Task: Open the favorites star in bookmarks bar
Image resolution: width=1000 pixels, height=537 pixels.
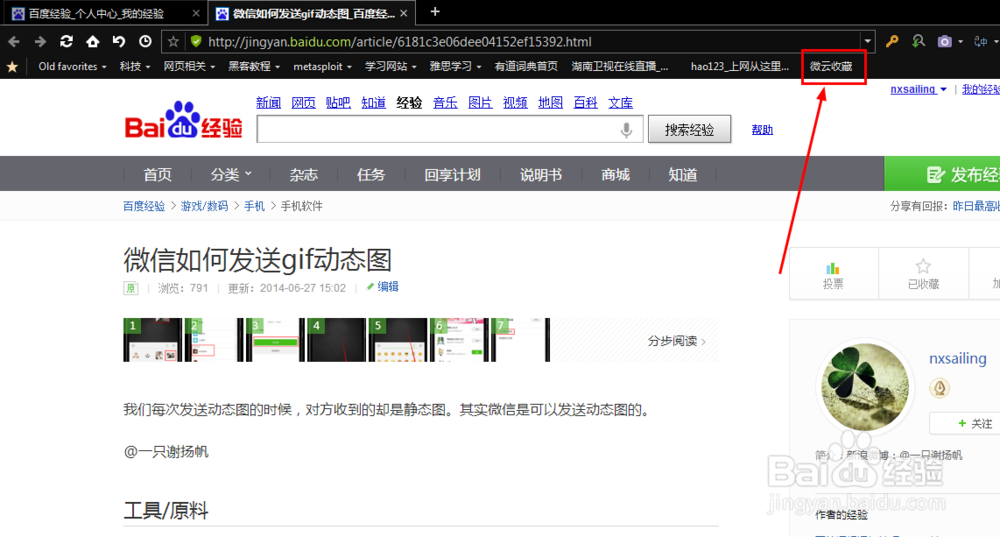Action: (12, 66)
